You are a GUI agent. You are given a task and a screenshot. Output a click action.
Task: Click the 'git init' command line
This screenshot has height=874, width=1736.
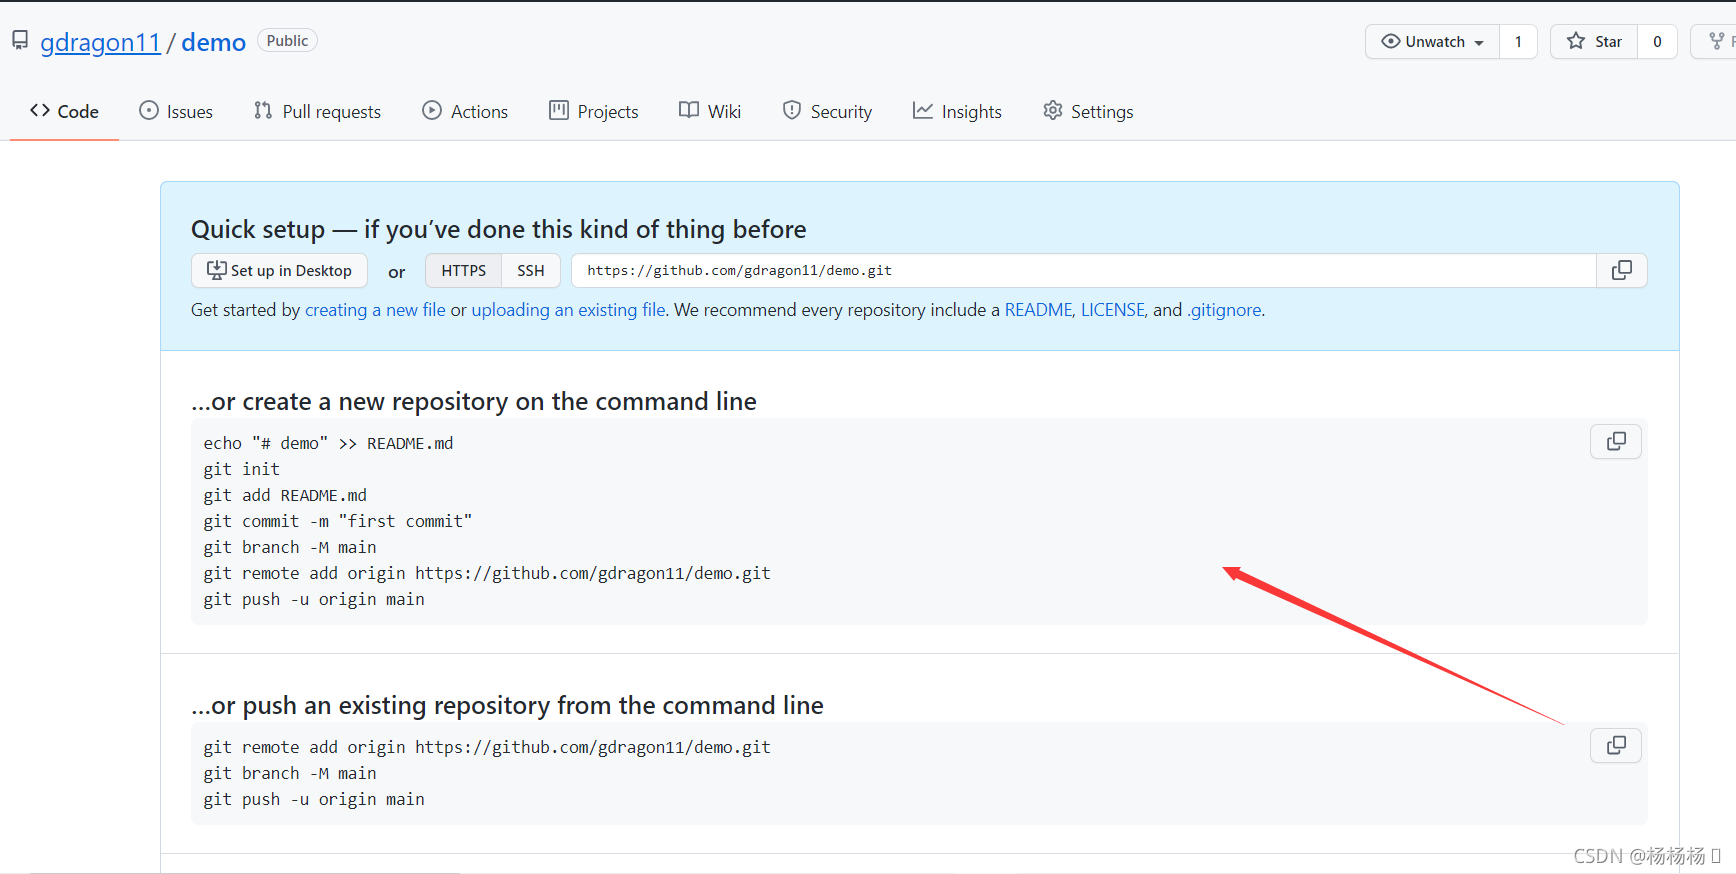coord(242,469)
